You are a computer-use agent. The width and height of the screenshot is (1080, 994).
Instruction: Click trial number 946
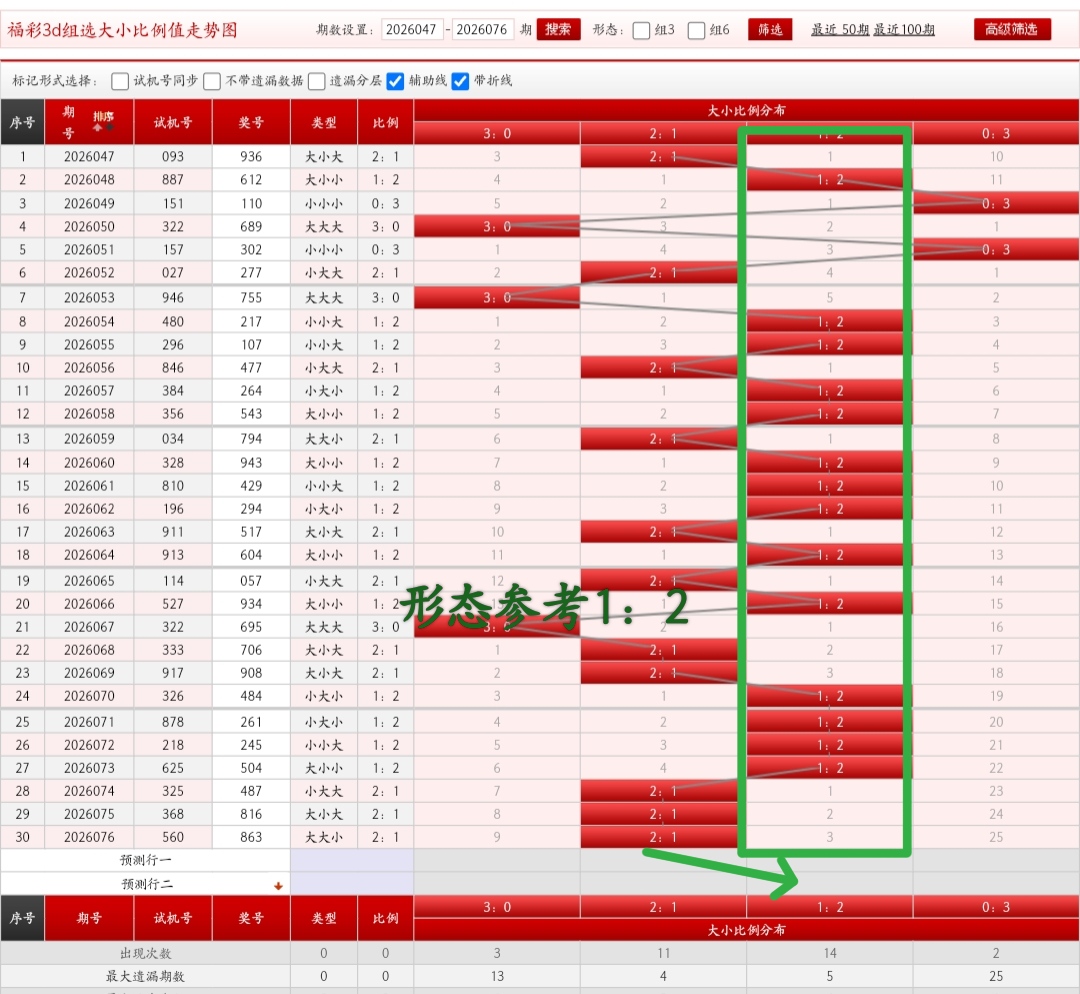click(x=173, y=298)
